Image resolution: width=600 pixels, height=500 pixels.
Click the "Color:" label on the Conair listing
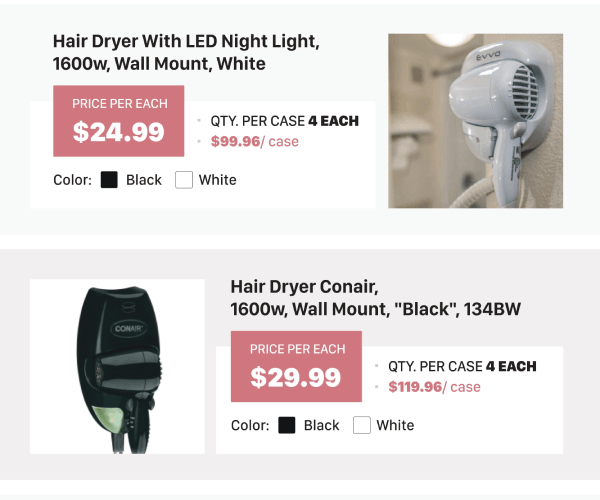[250, 425]
